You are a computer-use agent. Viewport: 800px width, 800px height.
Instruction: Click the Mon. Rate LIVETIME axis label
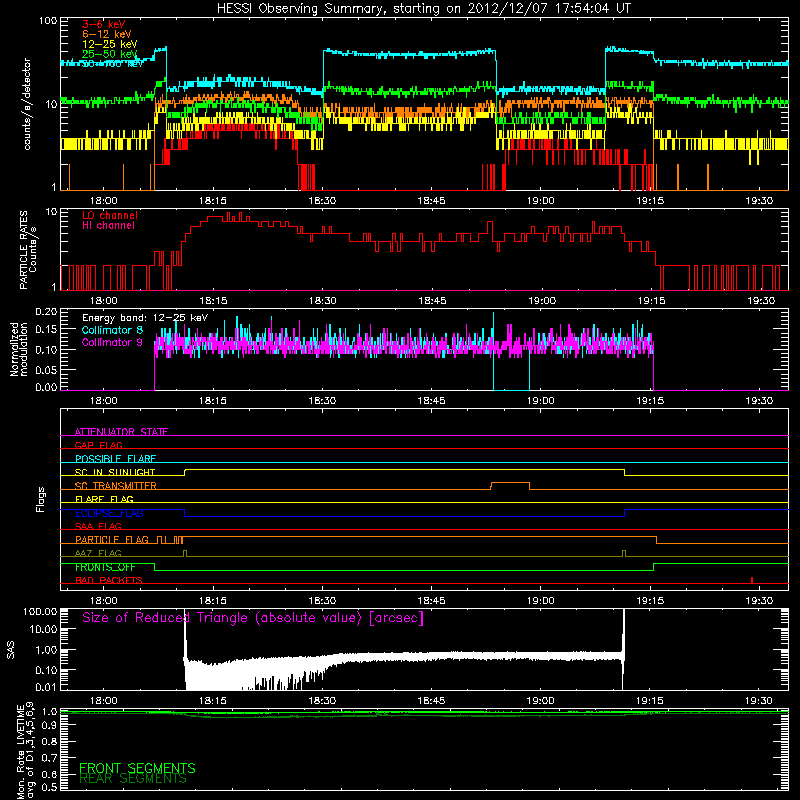click(24, 753)
